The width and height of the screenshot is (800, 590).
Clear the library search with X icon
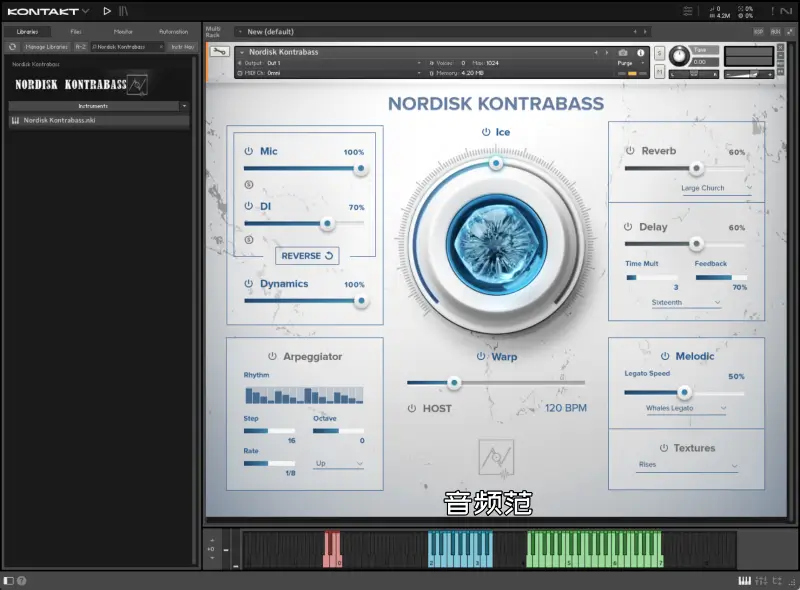click(x=161, y=46)
